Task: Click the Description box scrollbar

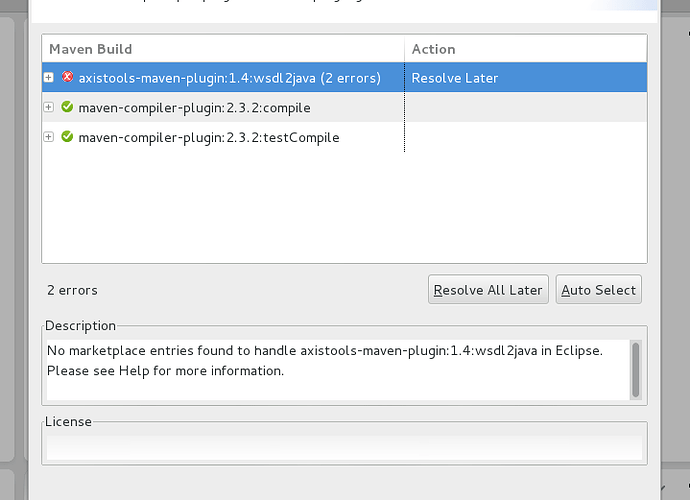Action: (635, 370)
